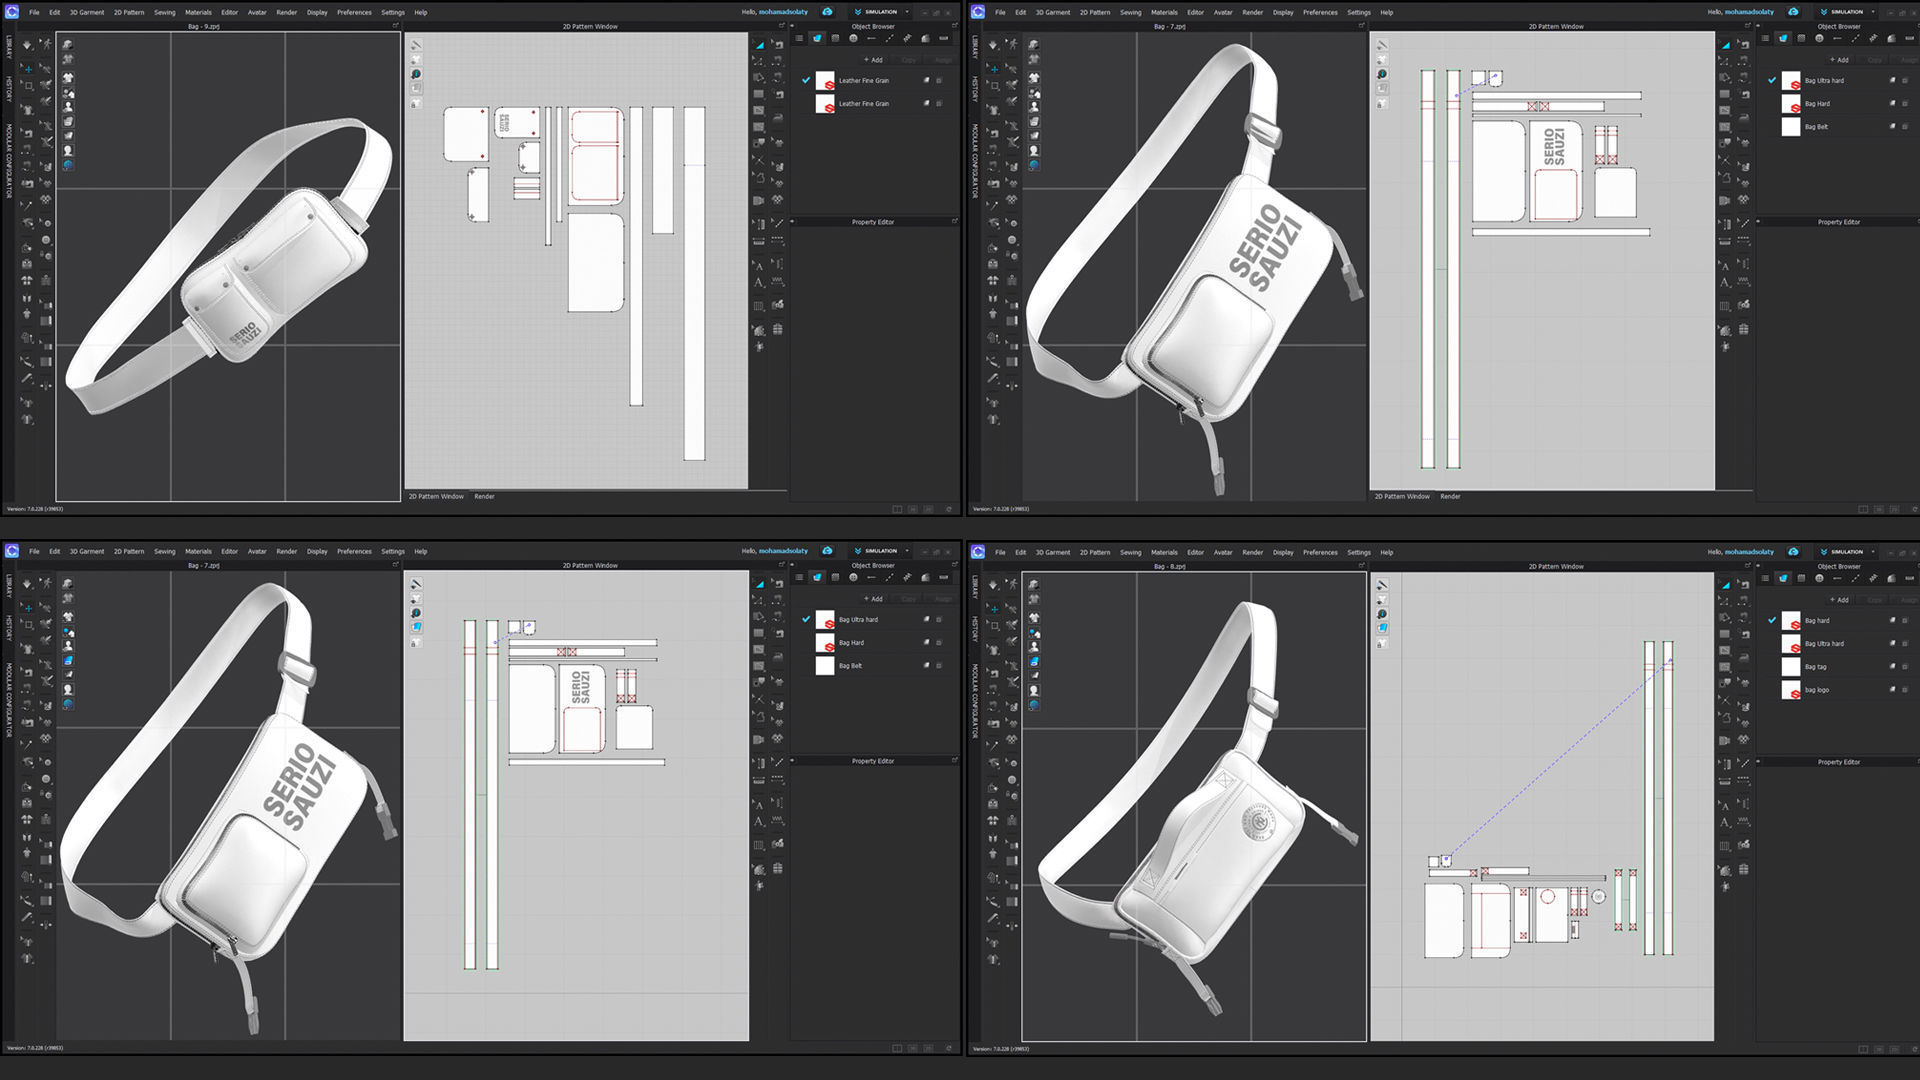Open Scene list icon in Bag - 9 Object Browser
This screenshot has width=1920, height=1080.
799,38
